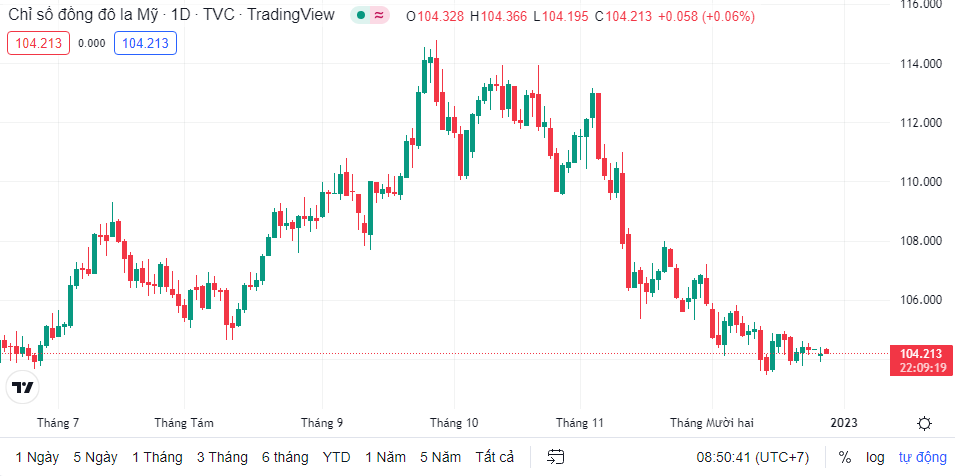955x476 pixels.
Task: Click the red 104.213 sell price box
Action: point(38,43)
